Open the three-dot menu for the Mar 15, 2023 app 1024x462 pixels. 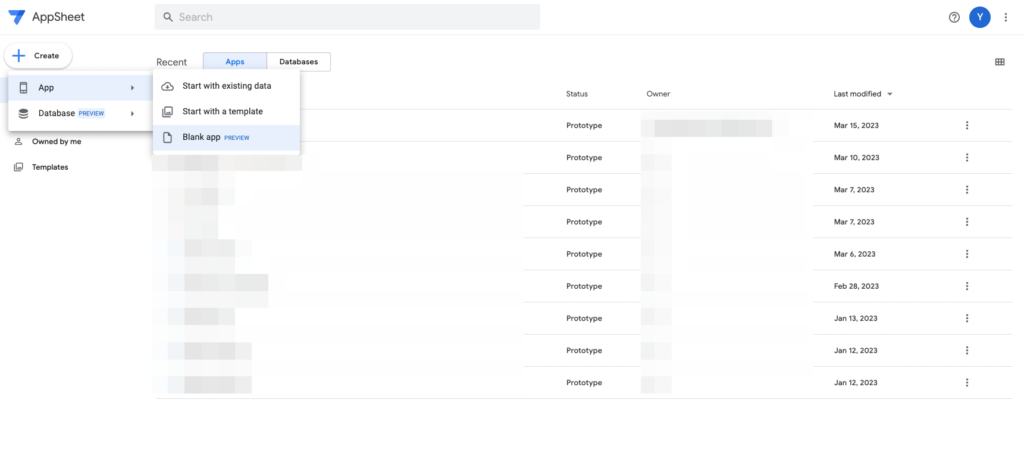click(967, 126)
